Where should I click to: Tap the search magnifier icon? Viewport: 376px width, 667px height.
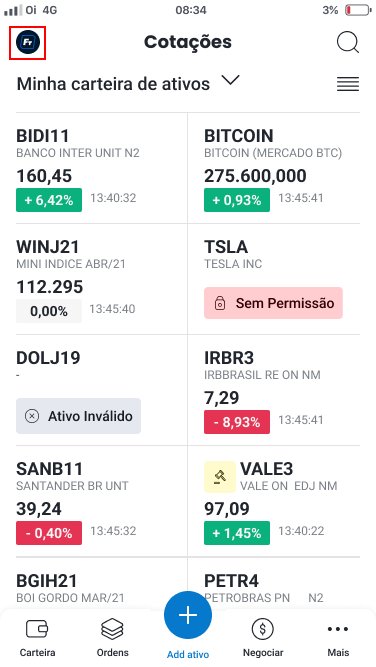click(348, 43)
